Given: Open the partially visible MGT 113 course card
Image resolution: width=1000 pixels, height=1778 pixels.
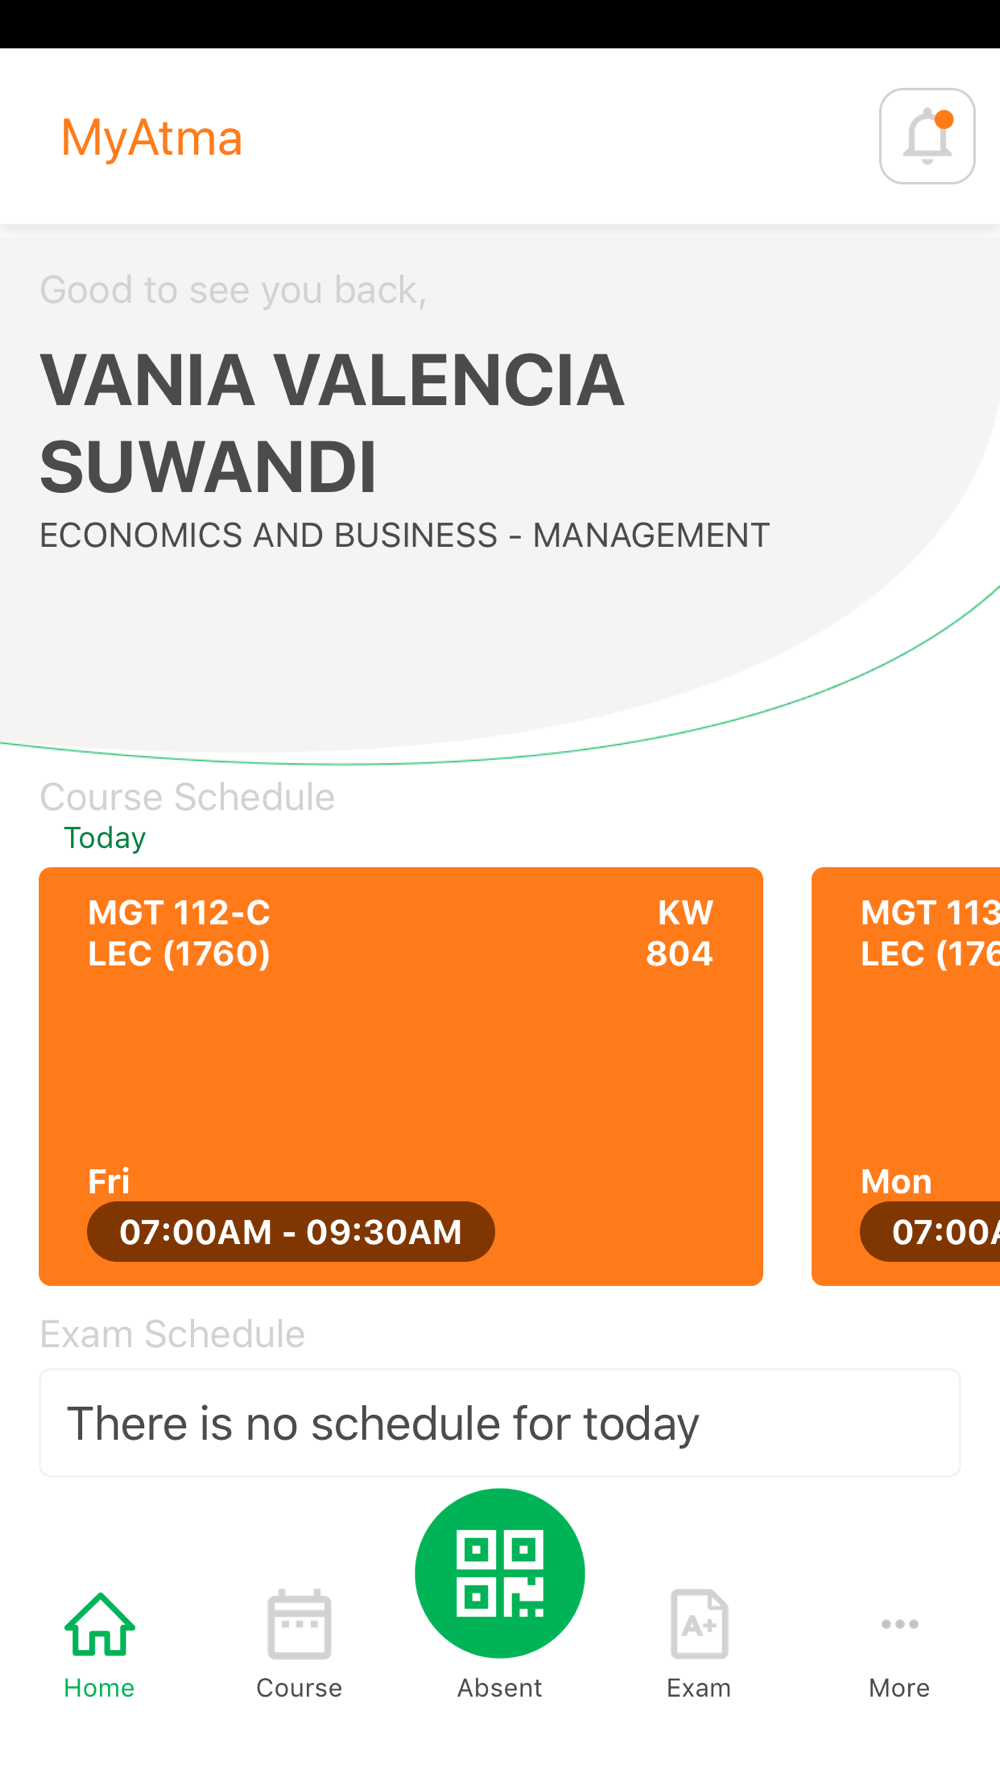Looking at the screenshot, I should point(906,1076).
